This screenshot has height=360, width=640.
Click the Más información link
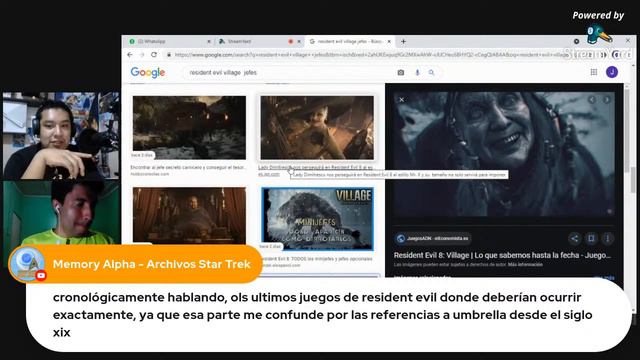(525, 264)
